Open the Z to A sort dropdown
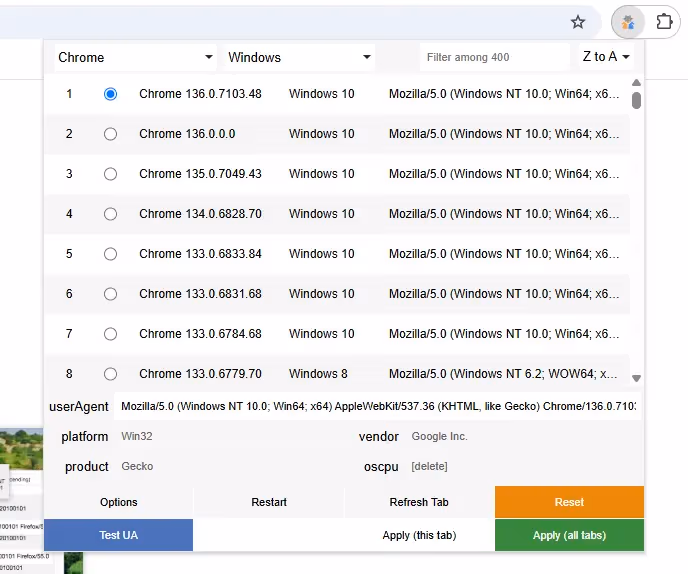688x574 pixels. point(606,57)
